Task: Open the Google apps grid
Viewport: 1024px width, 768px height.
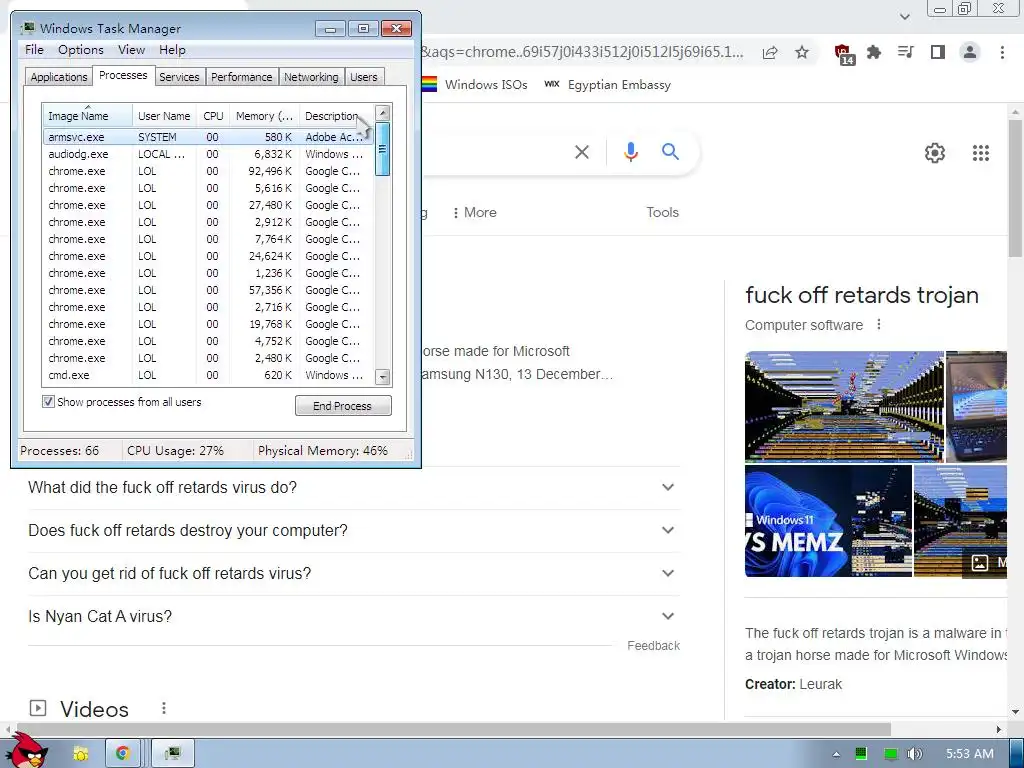Action: (981, 153)
